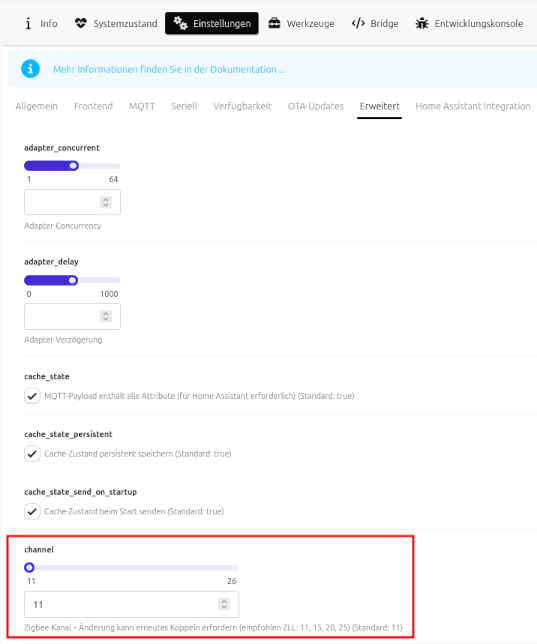Go to Home Assistant Integration tab
The height and width of the screenshot is (644, 537).
(473, 106)
